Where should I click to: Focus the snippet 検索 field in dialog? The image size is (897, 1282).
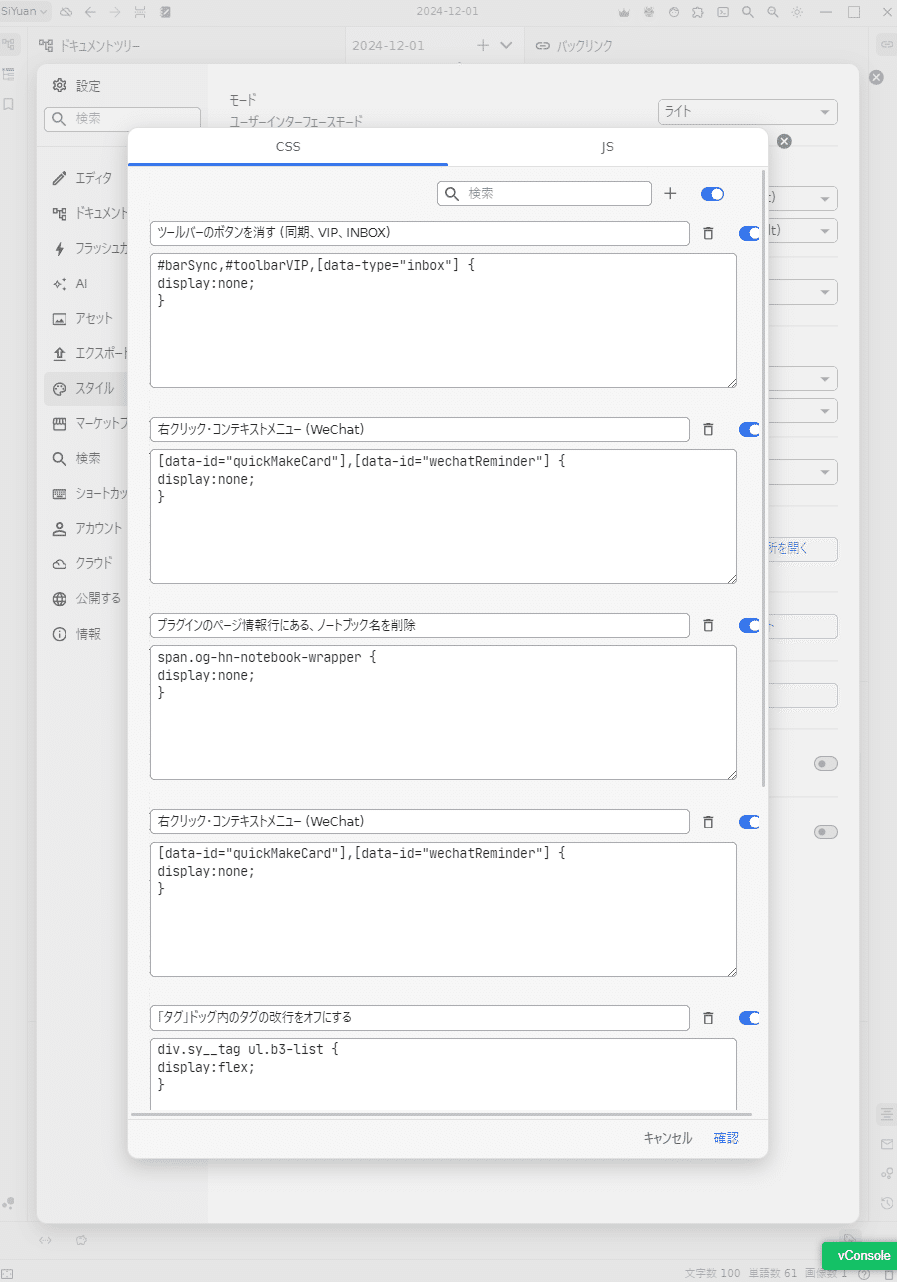tap(544, 193)
